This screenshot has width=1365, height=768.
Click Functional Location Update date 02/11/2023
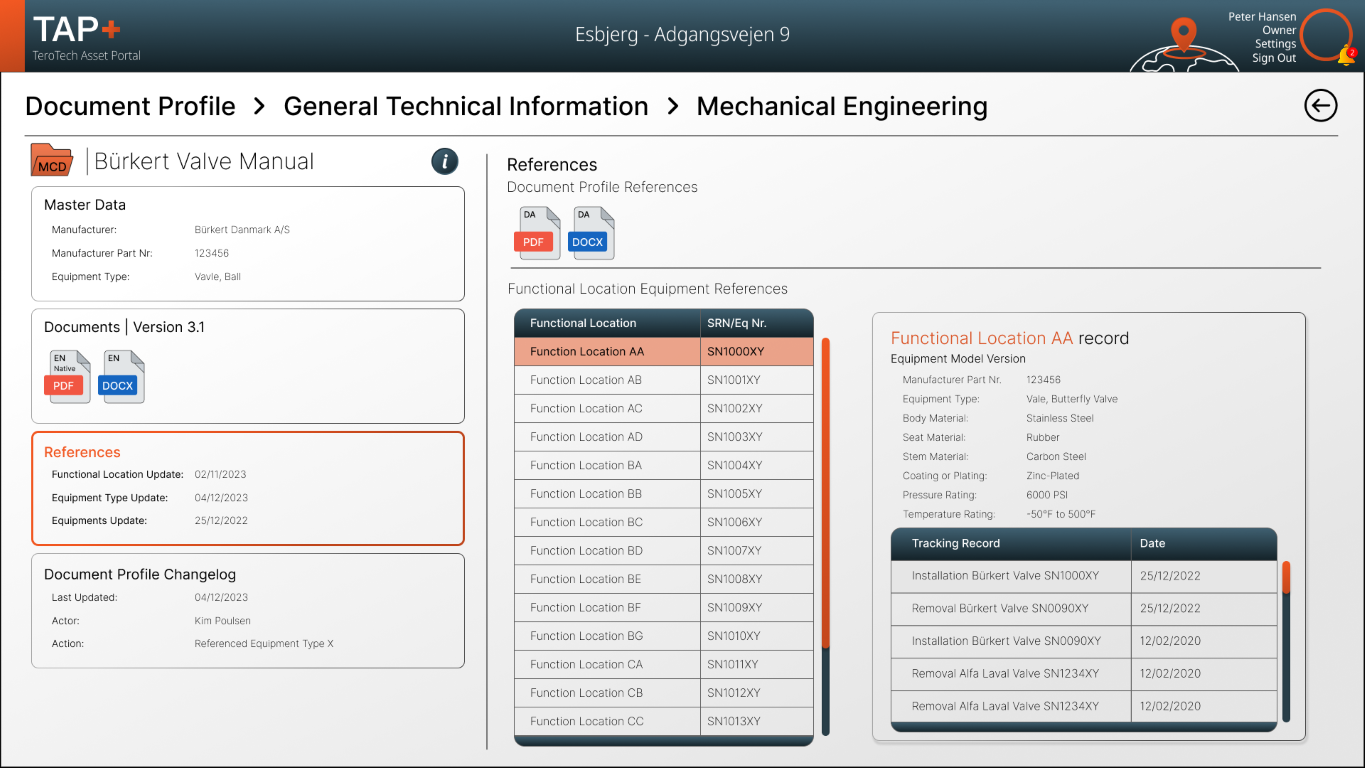220,475
